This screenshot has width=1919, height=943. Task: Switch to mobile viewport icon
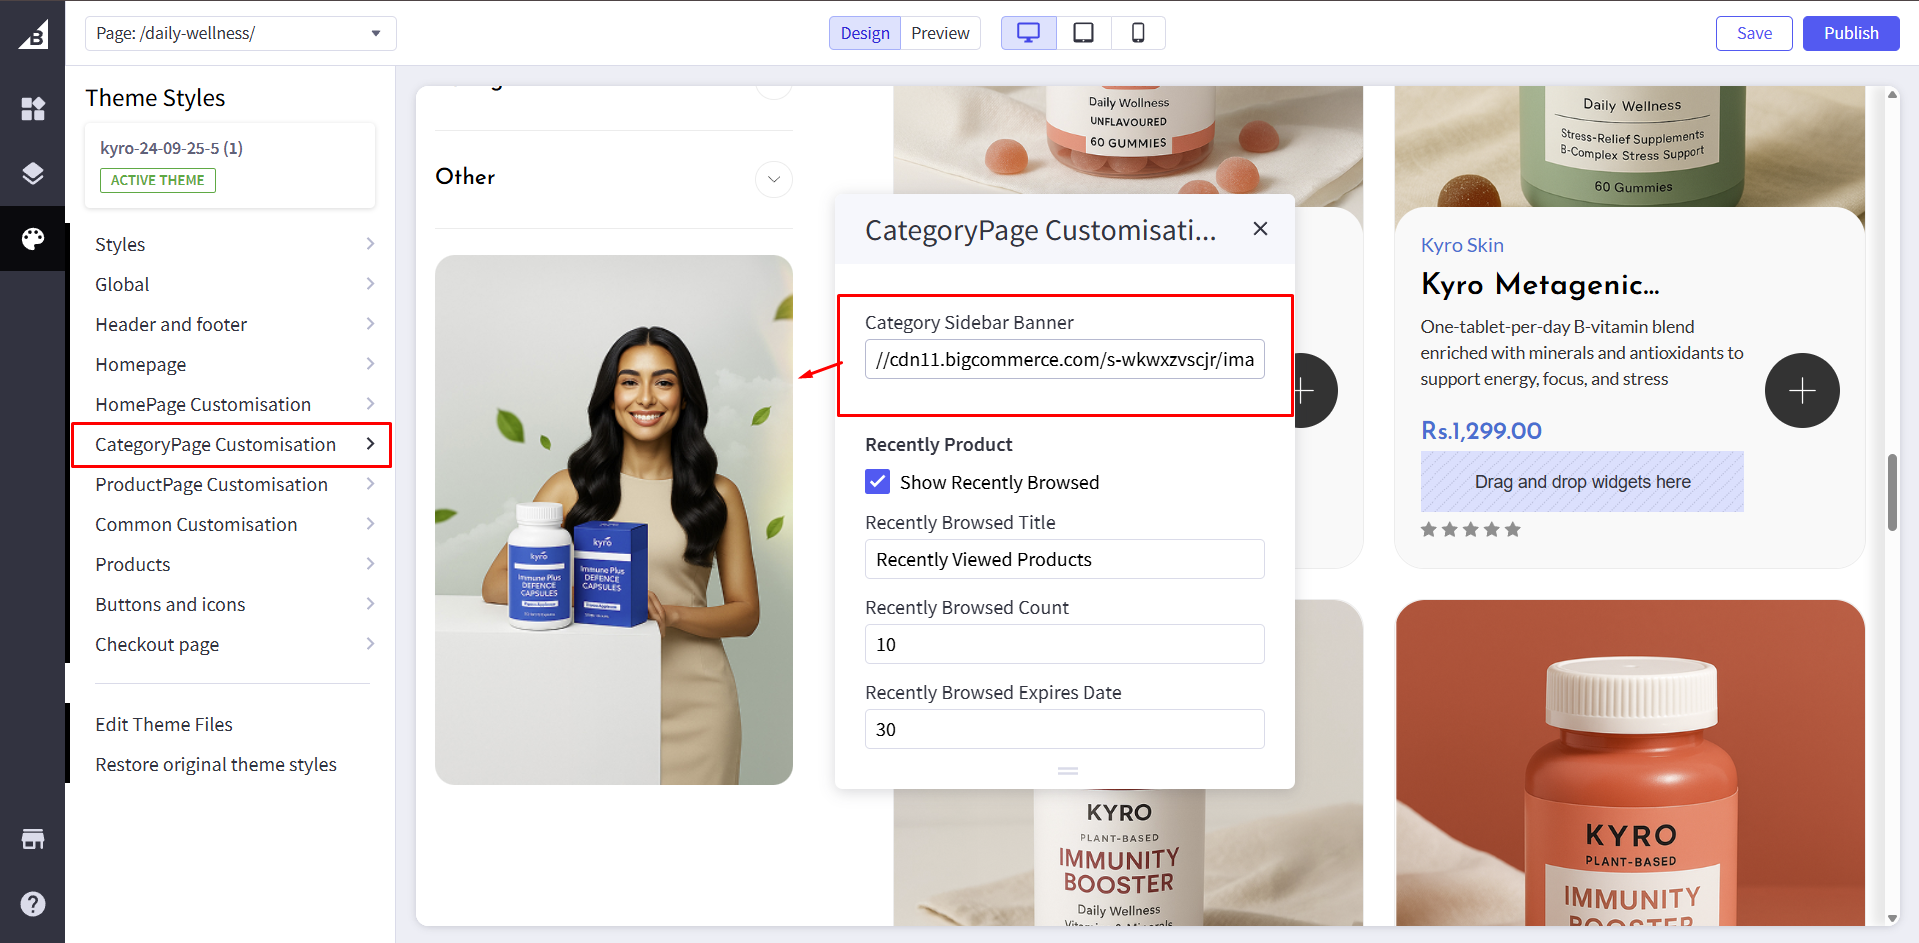pos(1138,33)
